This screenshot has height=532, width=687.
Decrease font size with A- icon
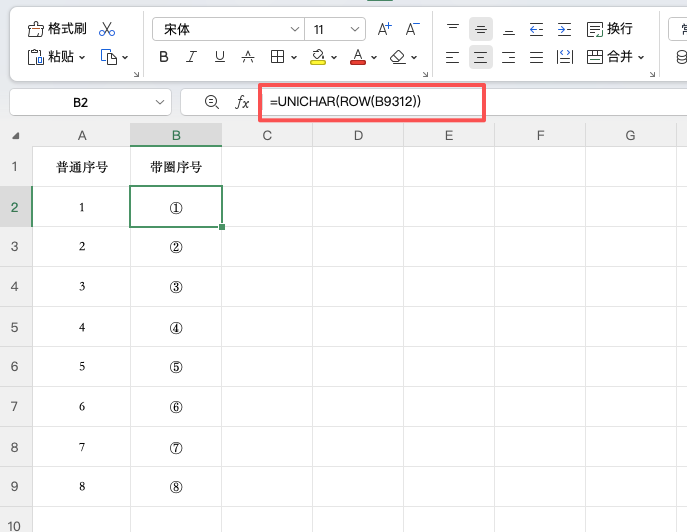click(412, 29)
